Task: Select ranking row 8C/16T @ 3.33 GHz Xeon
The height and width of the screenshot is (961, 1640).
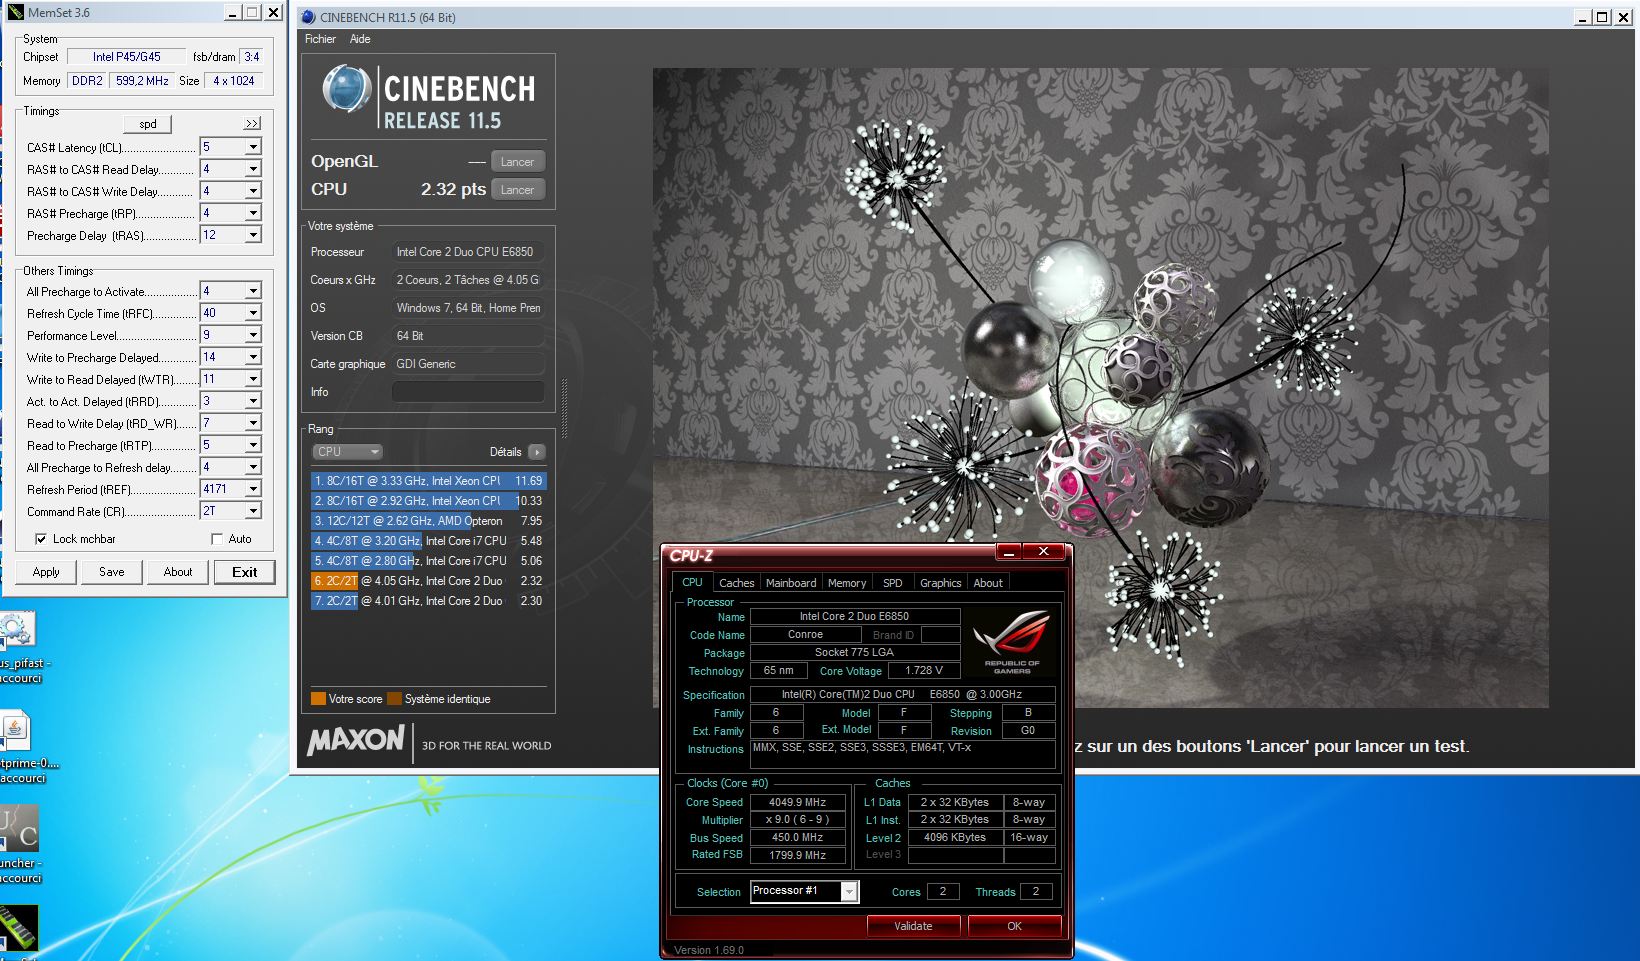Action: (x=428, y=481)
